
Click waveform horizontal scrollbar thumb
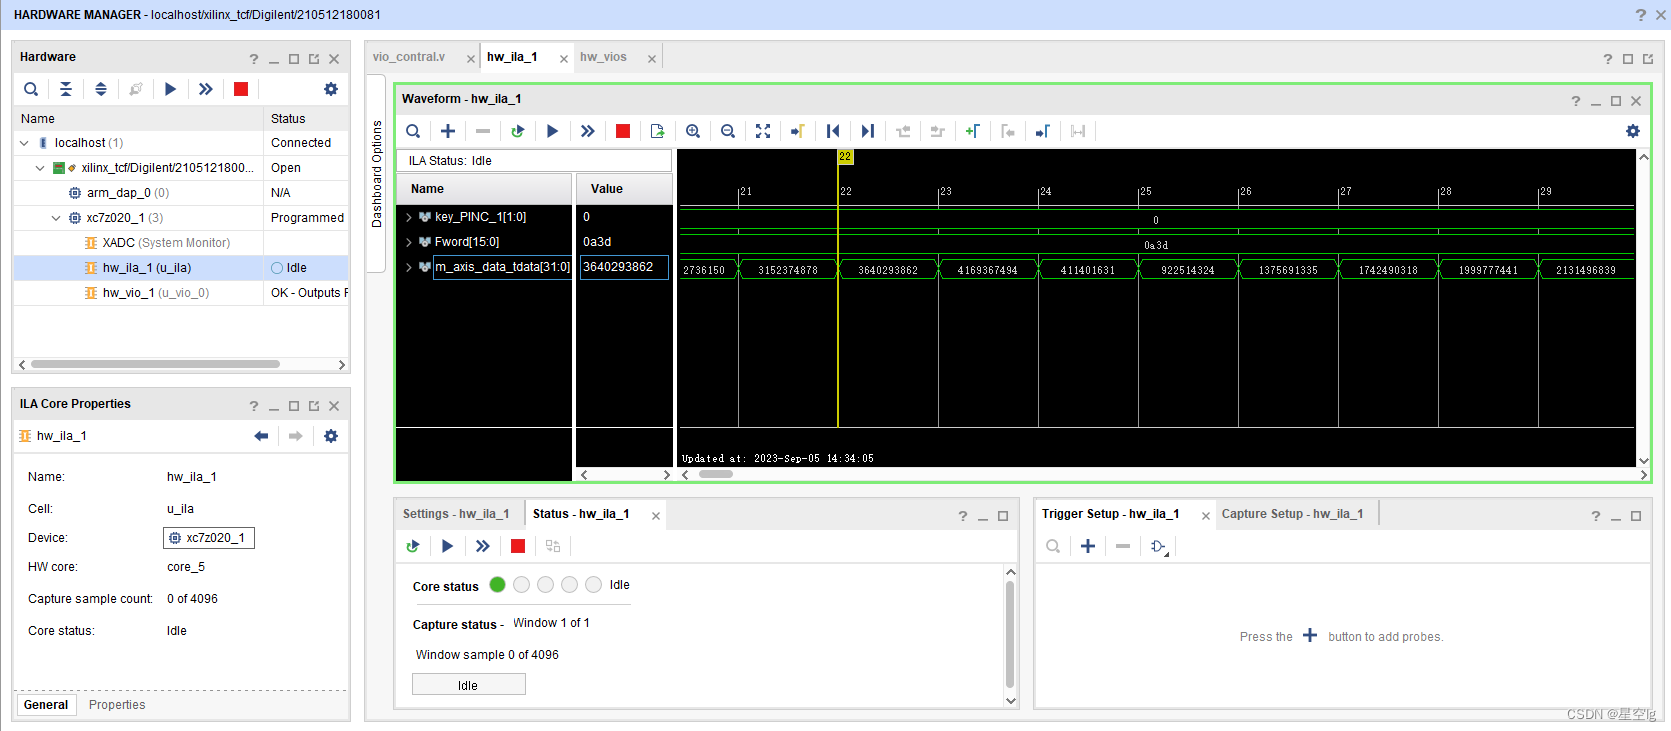click(x=715, y=474)
